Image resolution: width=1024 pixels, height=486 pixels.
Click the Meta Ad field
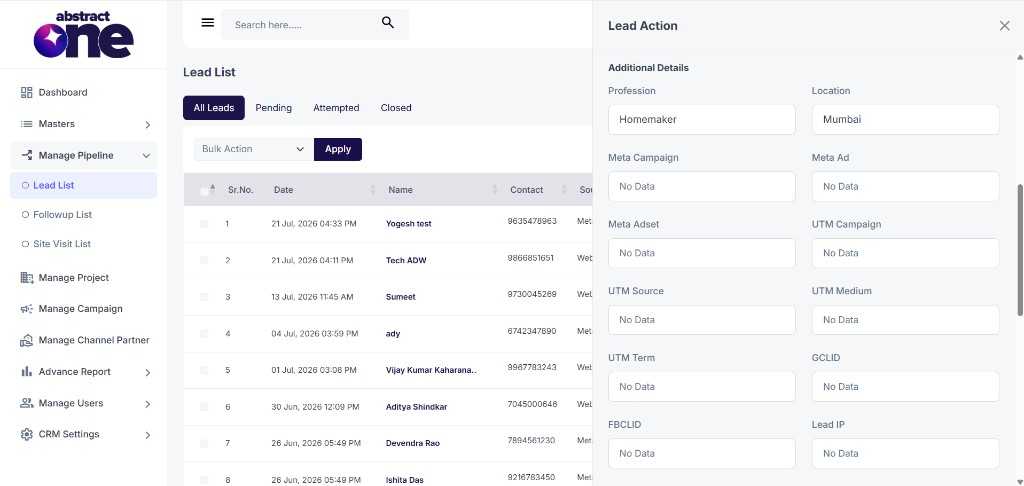(905, 186)
